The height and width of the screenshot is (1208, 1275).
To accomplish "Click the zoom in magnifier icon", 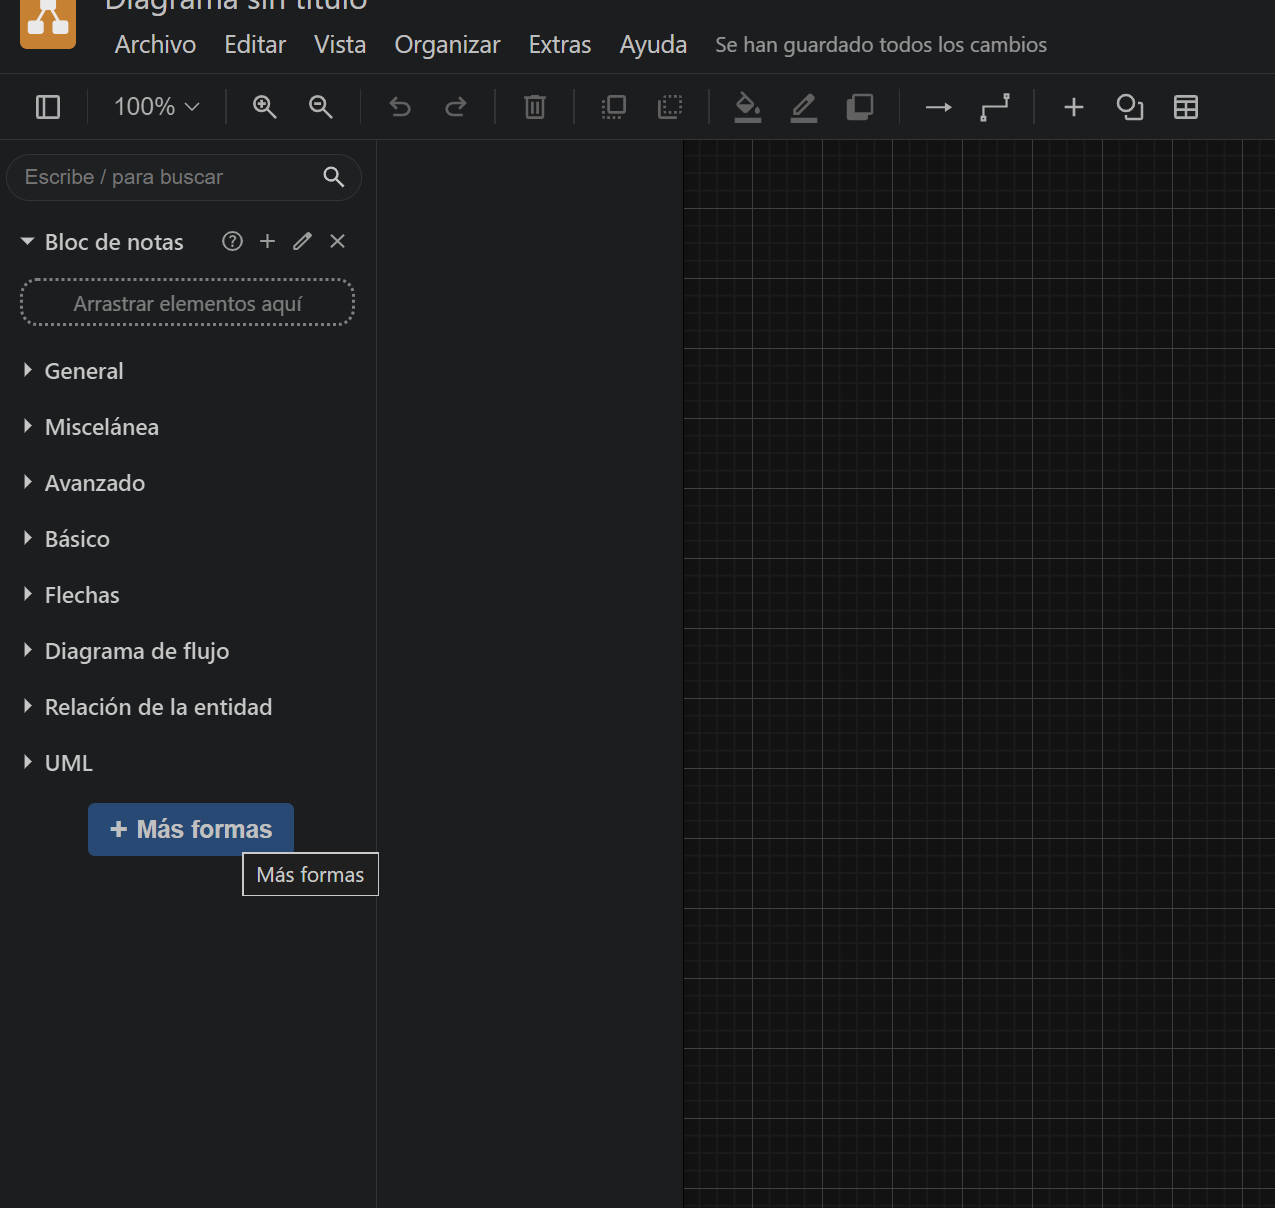I will tap(264, 107).
